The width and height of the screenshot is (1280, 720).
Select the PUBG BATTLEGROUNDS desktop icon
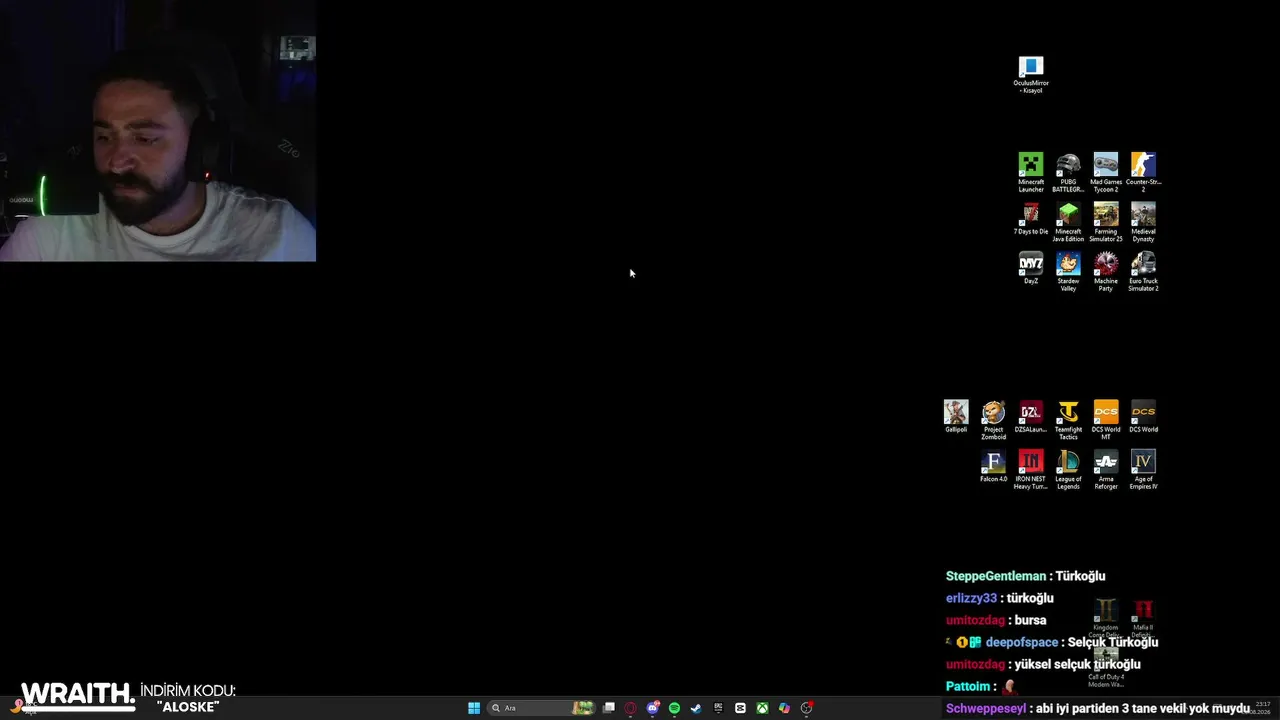pyautogui.click(x=1068, y=172)
